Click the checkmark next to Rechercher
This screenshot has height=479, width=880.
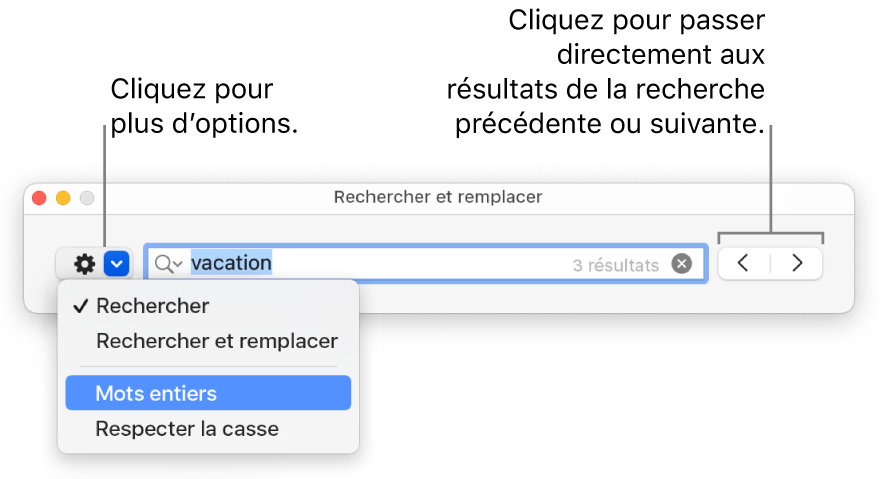83,306
